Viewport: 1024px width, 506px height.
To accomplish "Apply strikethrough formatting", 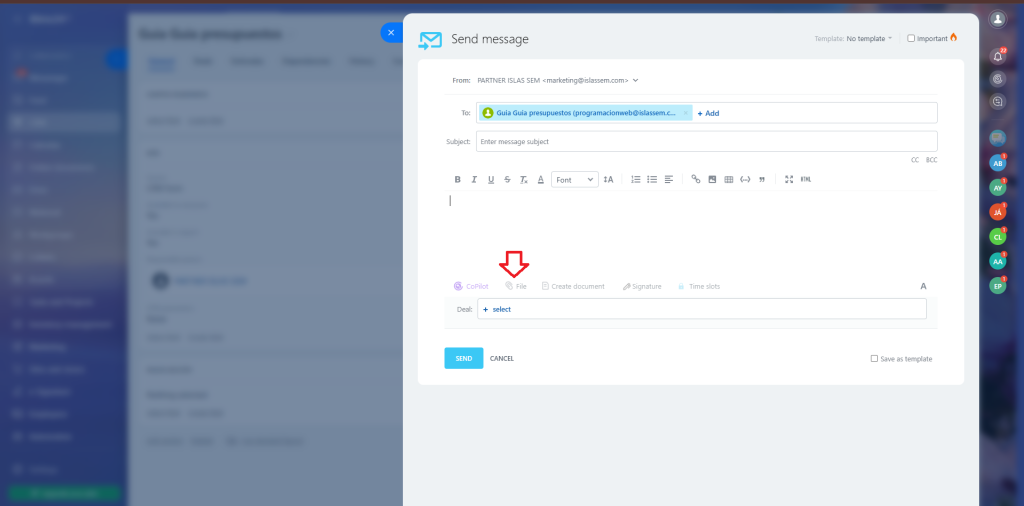I will pos(507,179).
